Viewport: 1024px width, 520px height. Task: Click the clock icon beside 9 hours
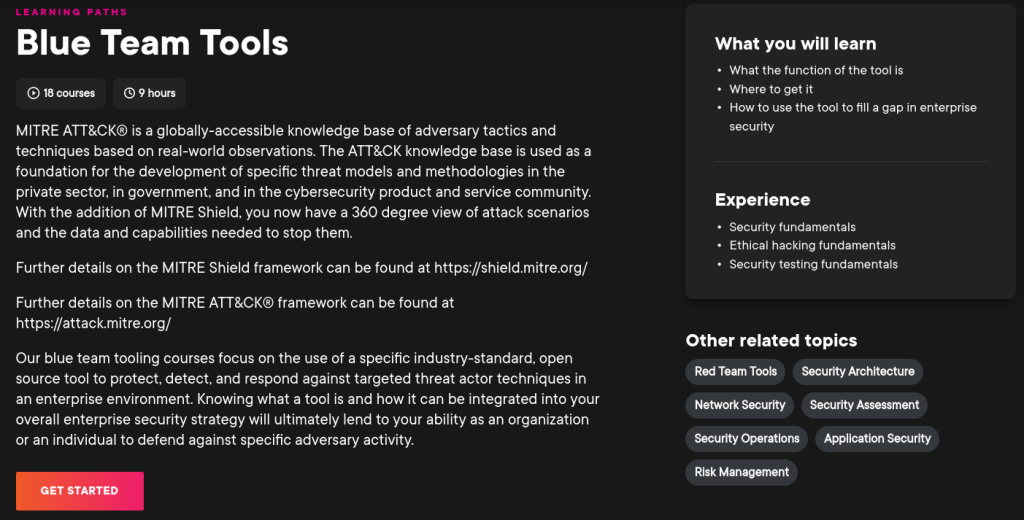point(130,93)
